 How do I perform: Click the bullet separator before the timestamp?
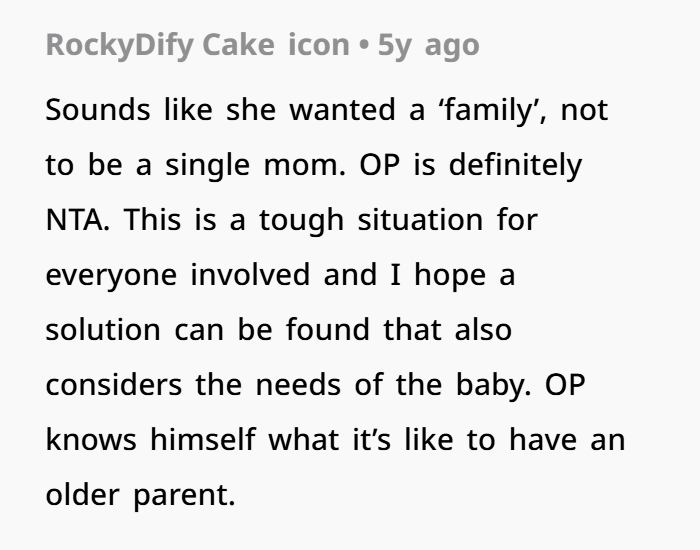point(367,45)
